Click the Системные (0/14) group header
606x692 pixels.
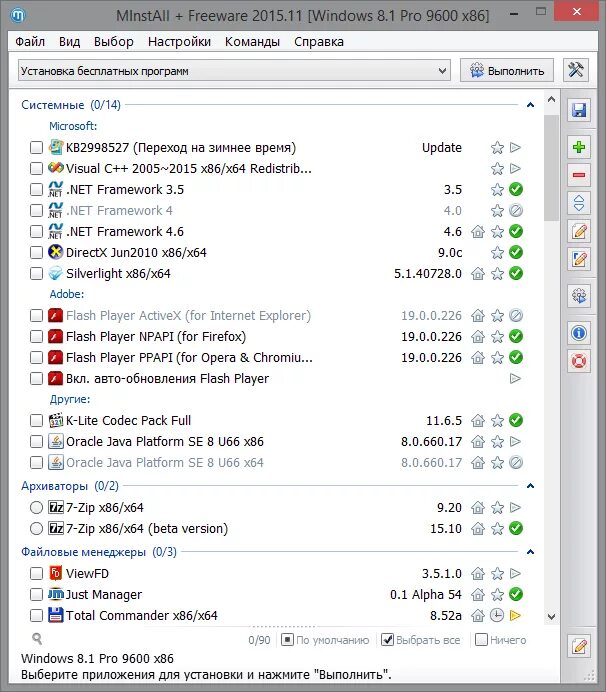click(x=71, y=105)
